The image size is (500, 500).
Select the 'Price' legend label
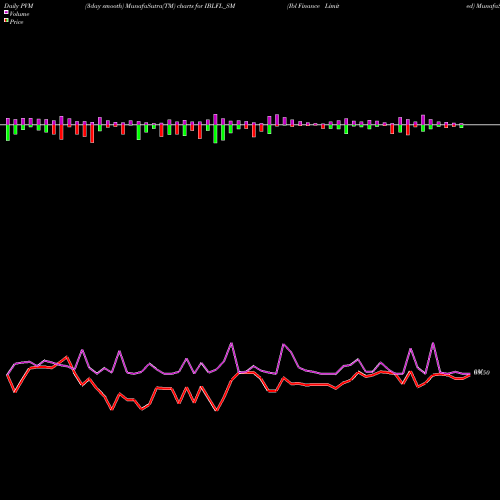tap(16, 22)
